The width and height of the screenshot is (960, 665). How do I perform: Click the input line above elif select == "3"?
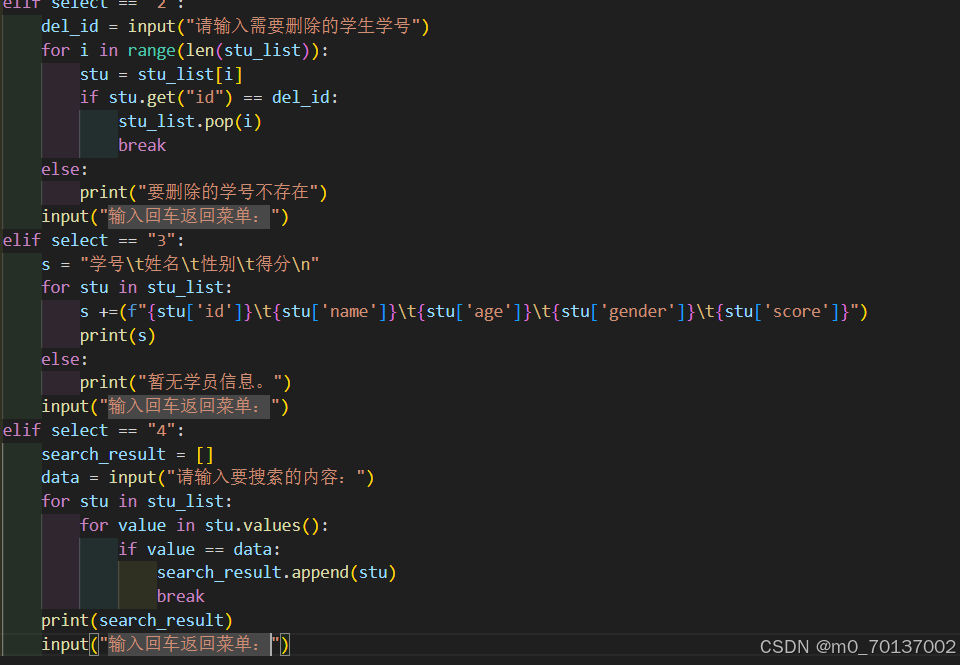tap(165, 216)
